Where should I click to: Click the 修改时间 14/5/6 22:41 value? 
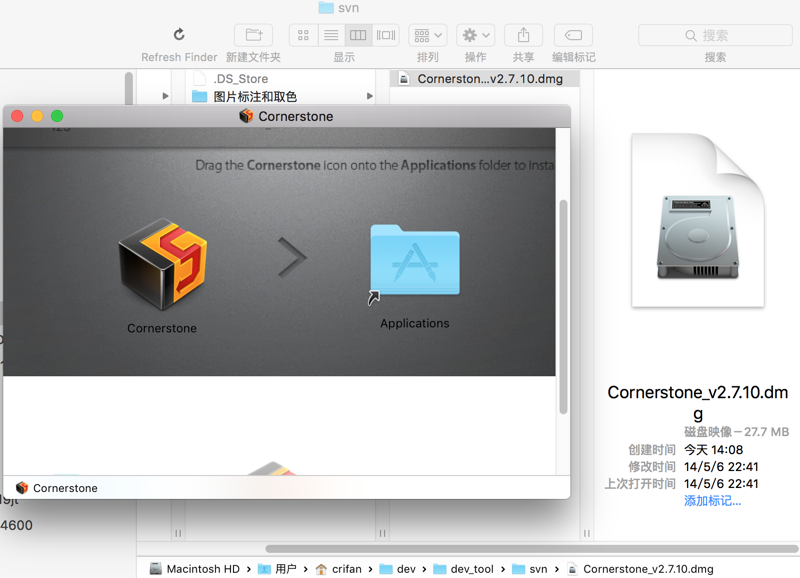721,467
